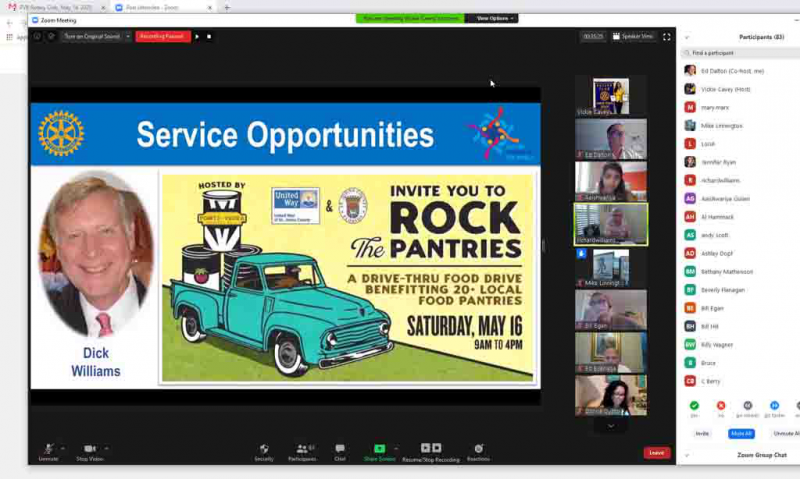
Task: Turn on Original Sound toggle button
Action: (x=92, y=36)
